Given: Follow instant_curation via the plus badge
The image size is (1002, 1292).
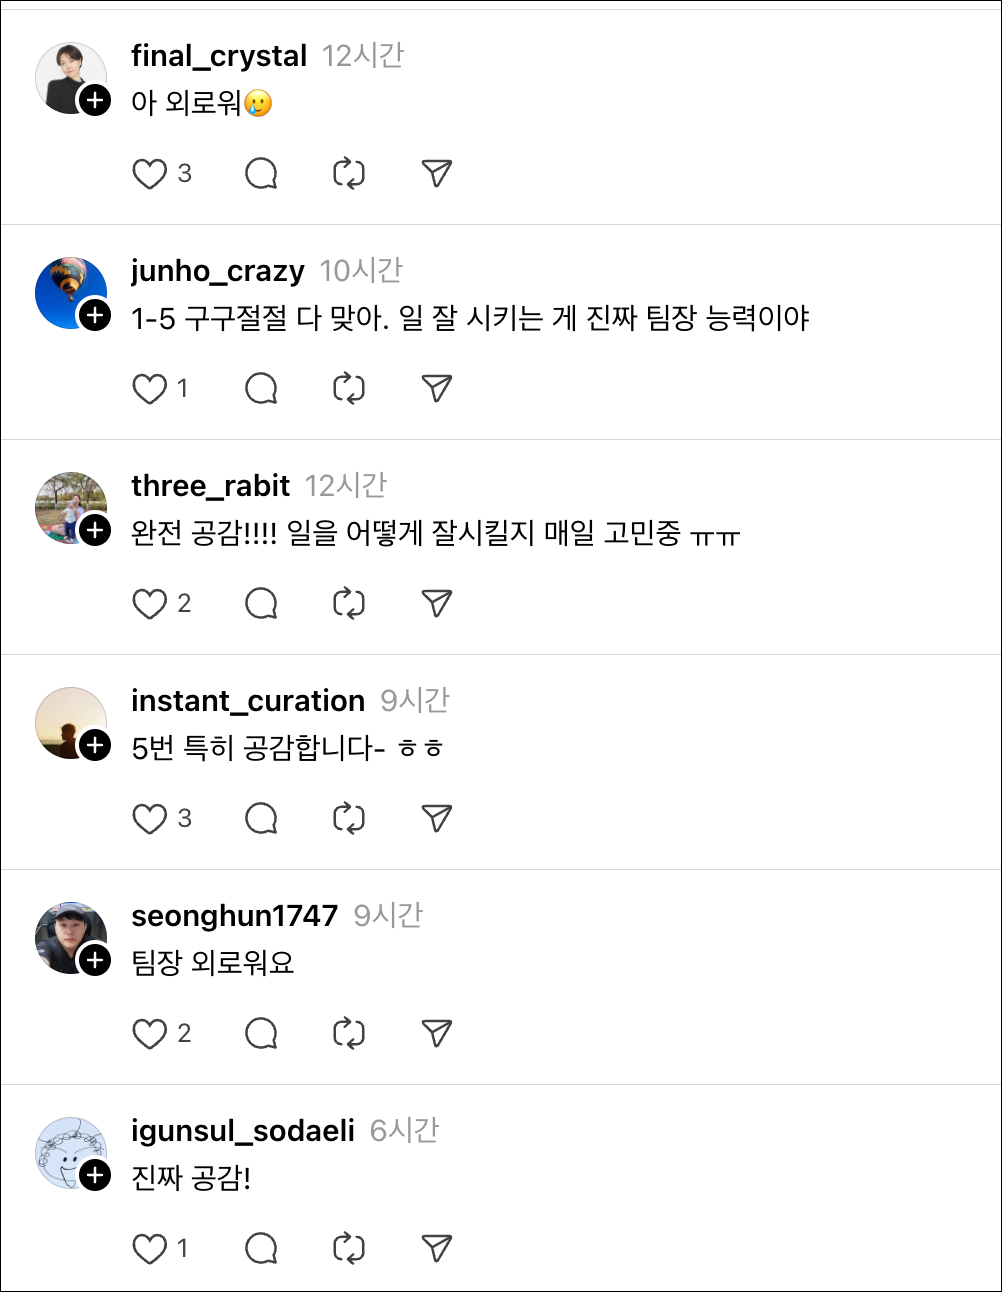Looking at the screenshot, I should pyautogui.click(x=95, y=745).
